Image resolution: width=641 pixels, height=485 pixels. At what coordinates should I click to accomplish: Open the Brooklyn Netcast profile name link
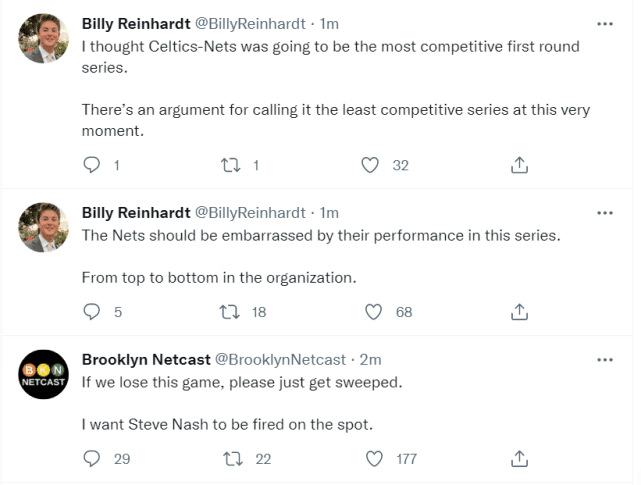tap(144, 359)
